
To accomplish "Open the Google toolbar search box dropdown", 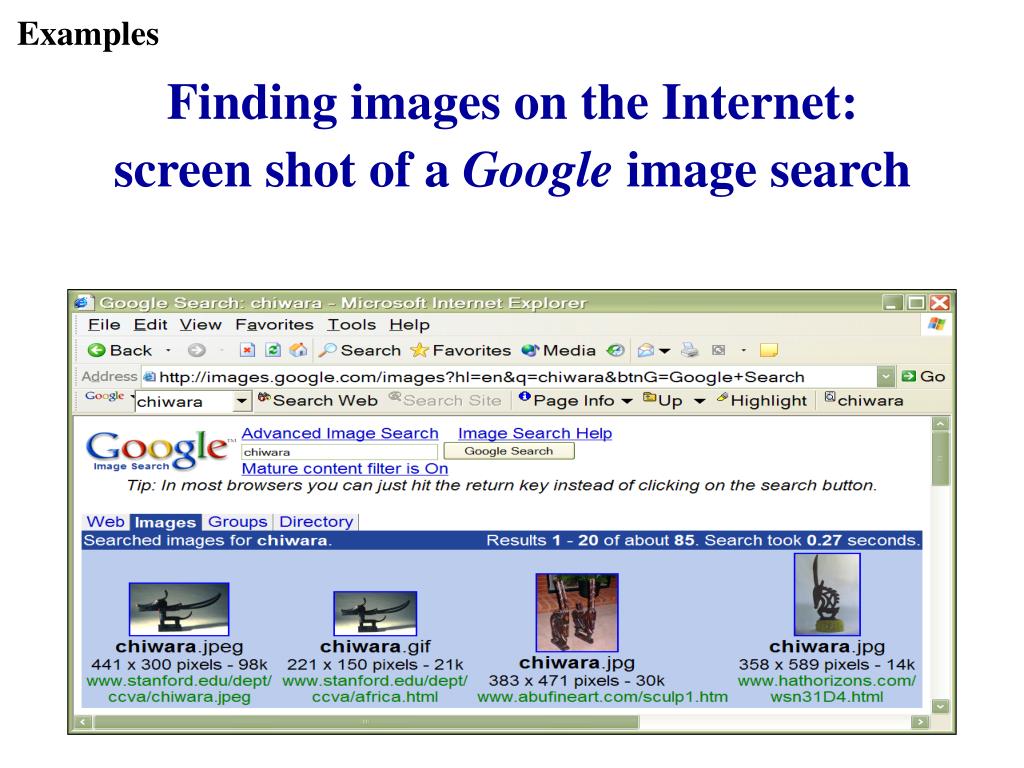I will coord(242,401).
